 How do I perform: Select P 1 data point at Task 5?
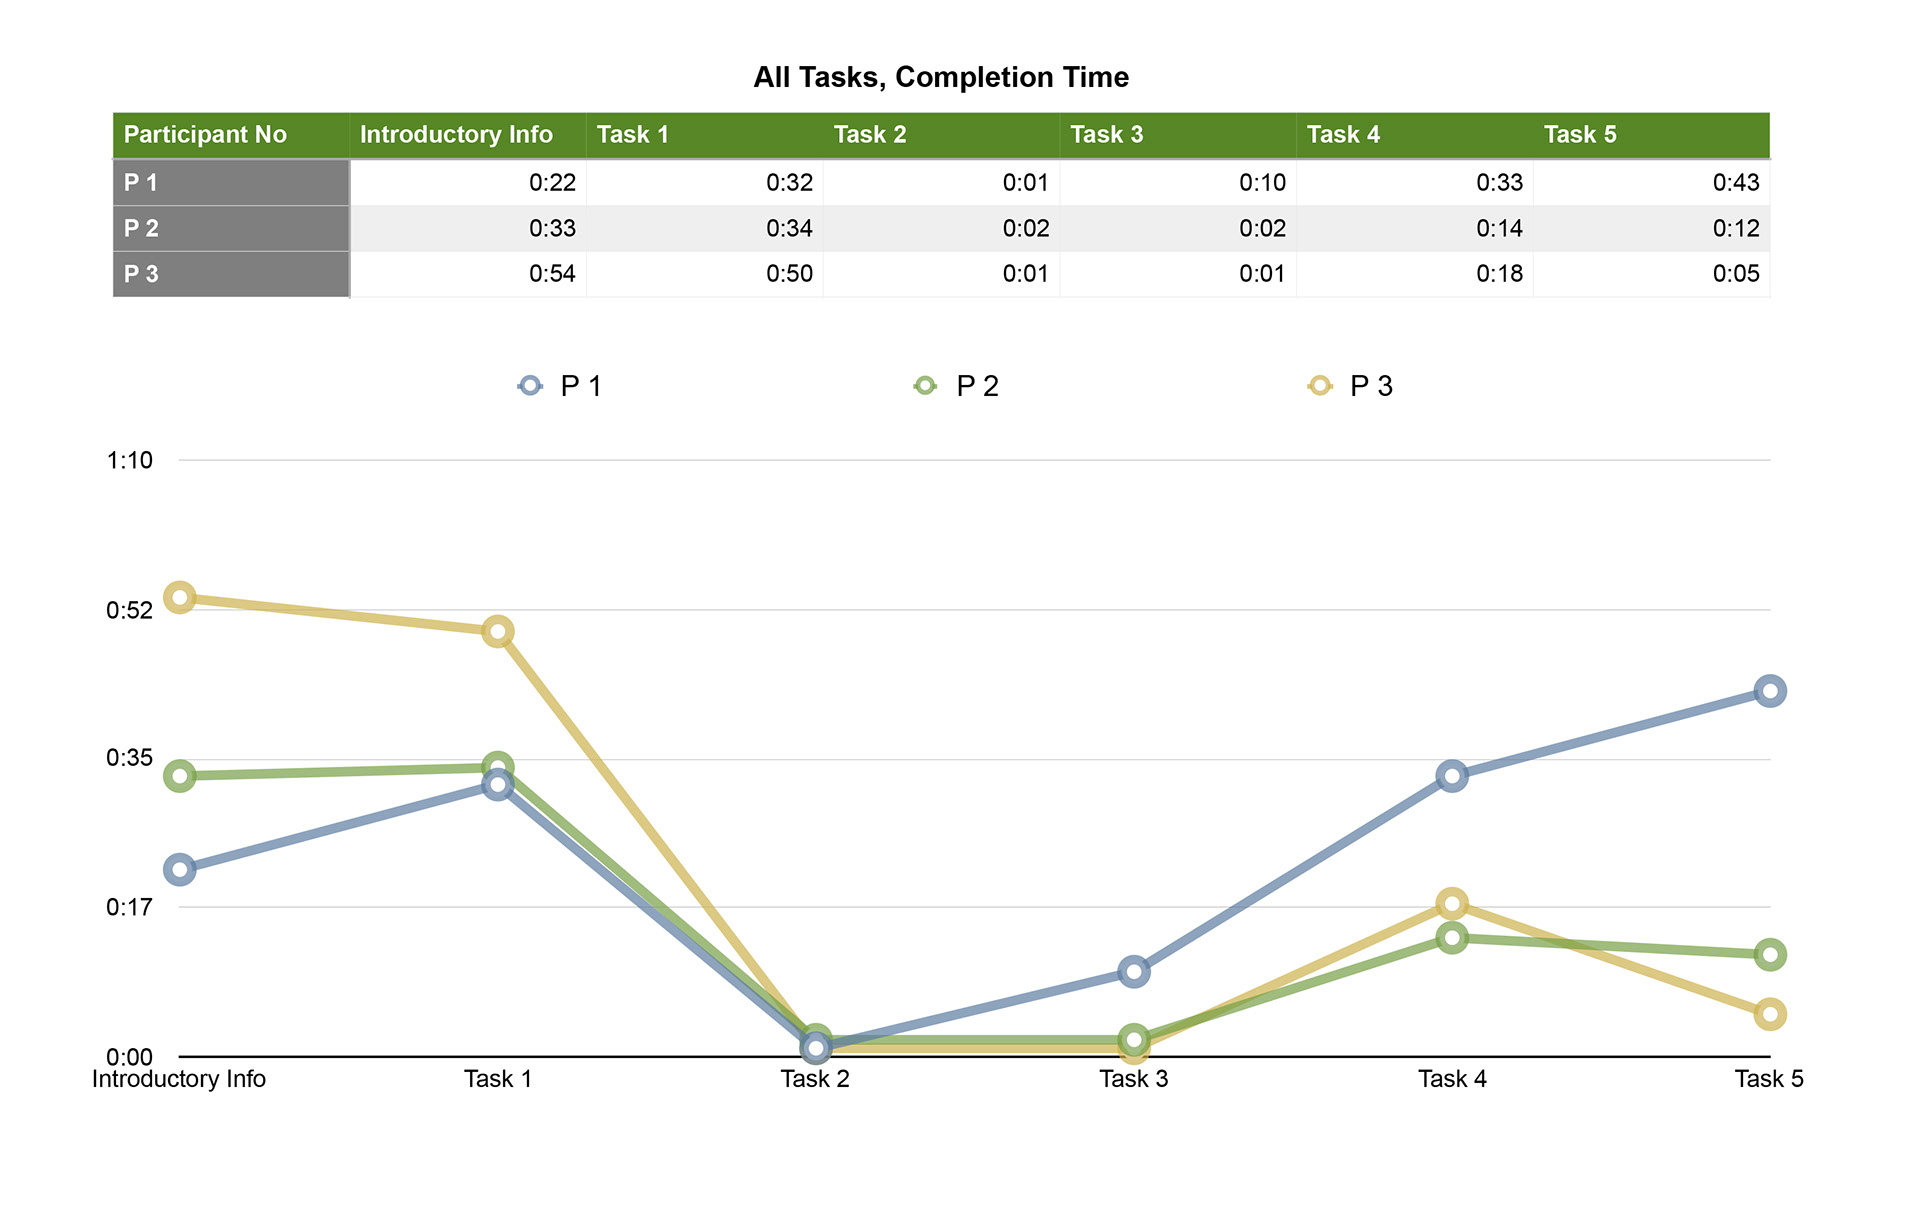coord(1769,691)
